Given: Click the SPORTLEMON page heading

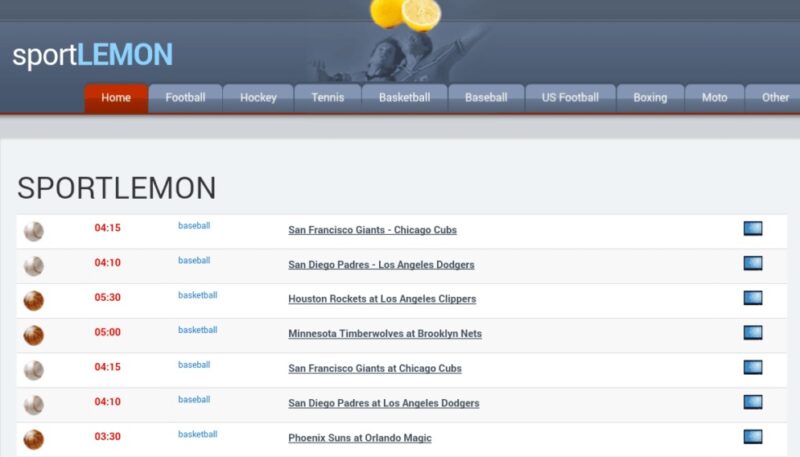Looking at the screenshot, I should [x=117, y=188].
